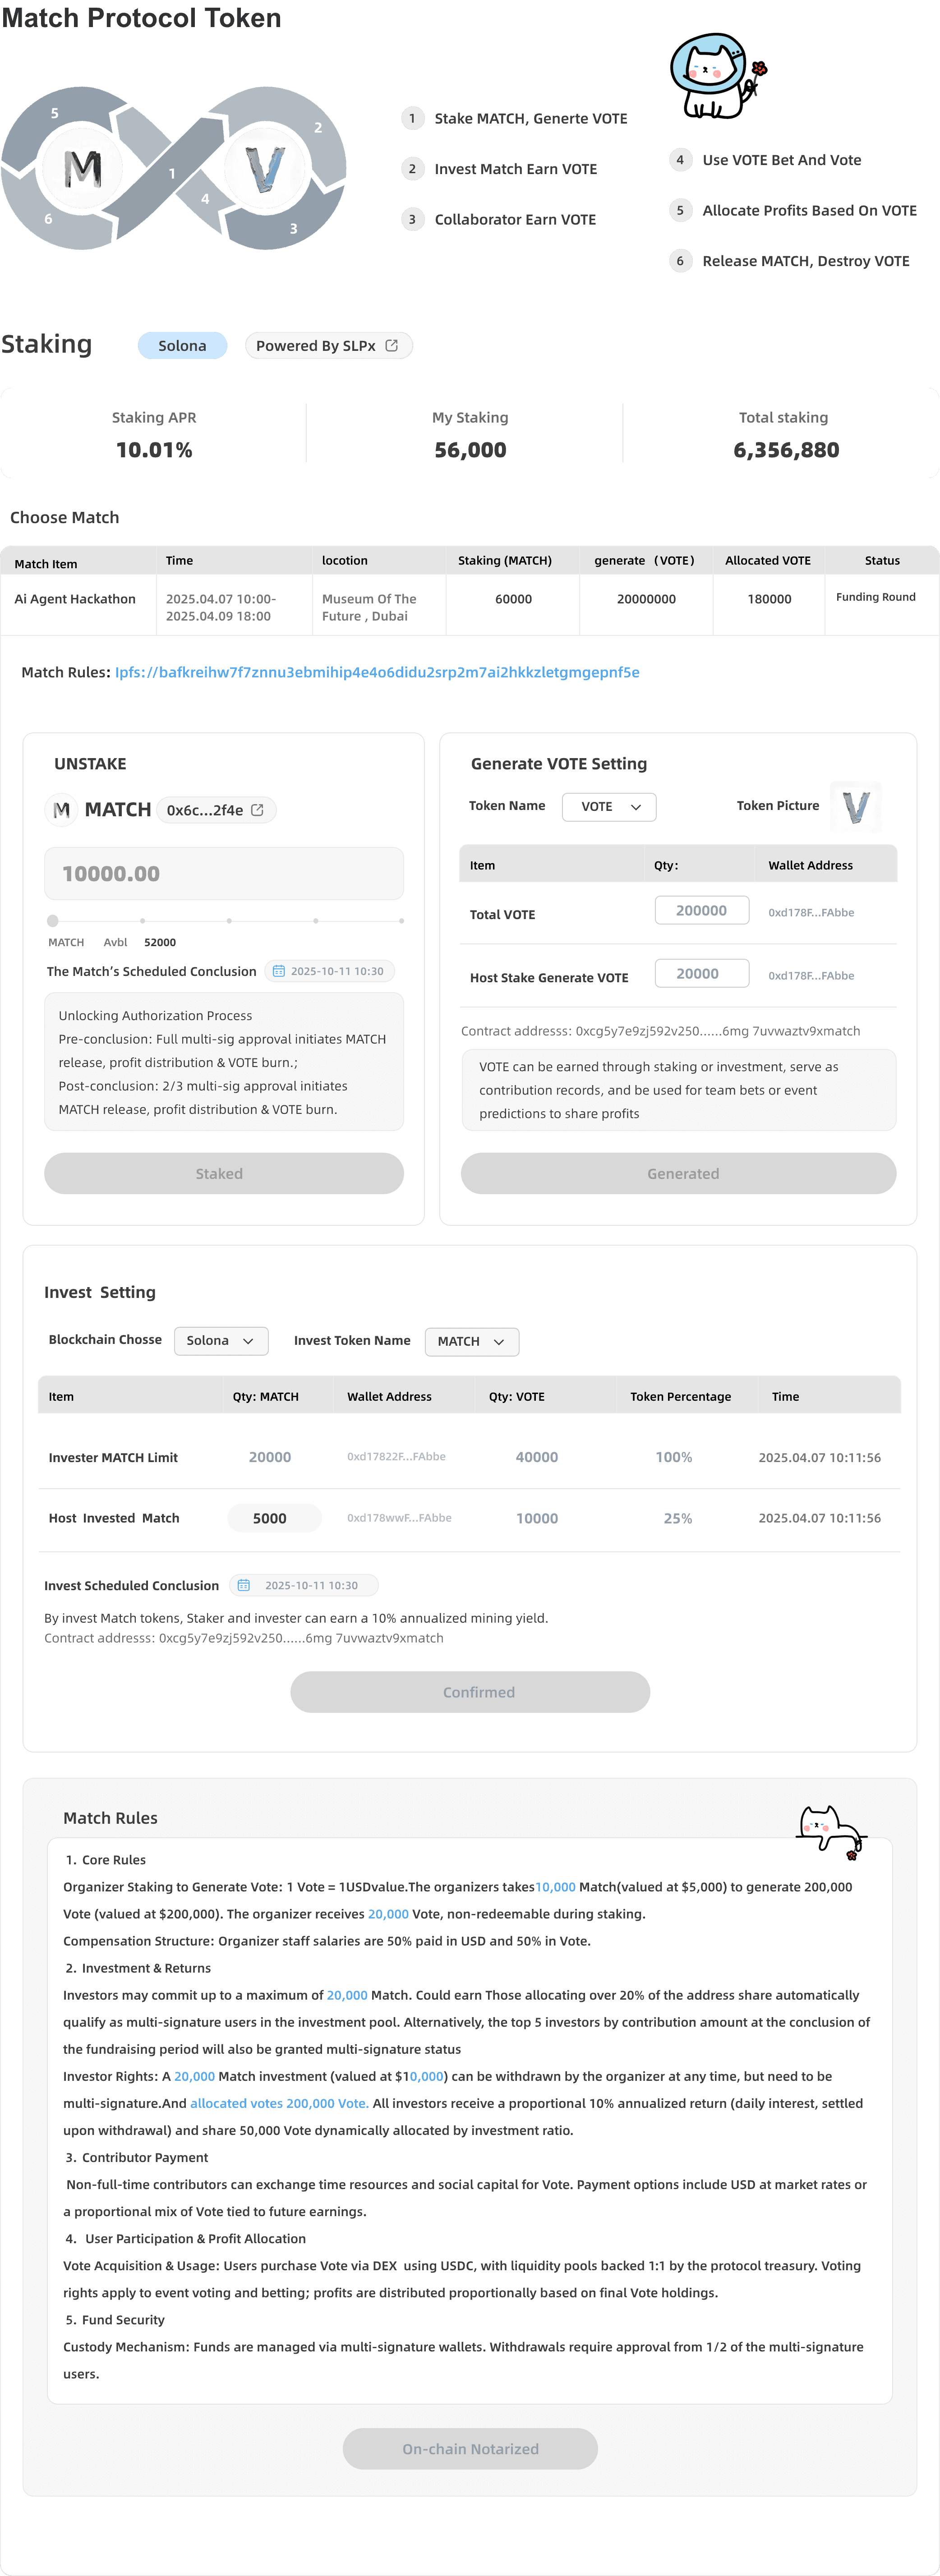Open the Match Rules ipfs link
940x2576 pixels.
(x=377, y=672)
